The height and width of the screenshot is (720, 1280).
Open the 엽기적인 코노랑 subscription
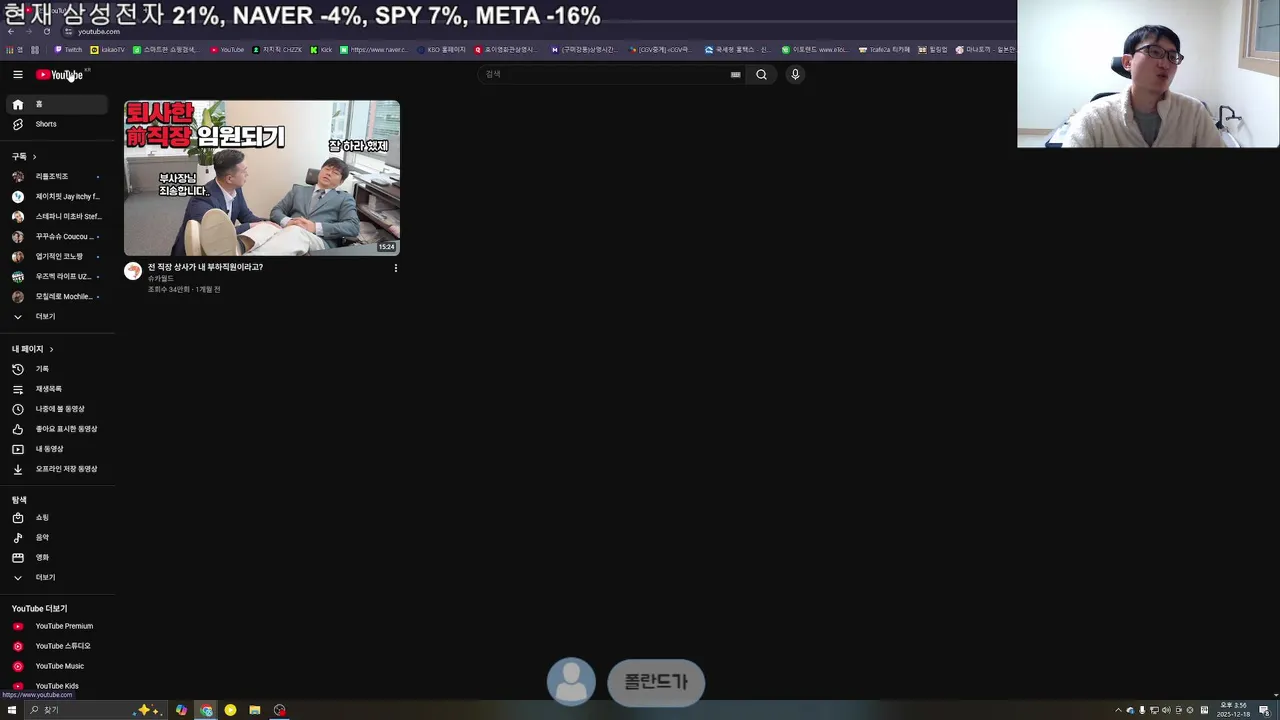pyautogui.click(x=57, y=256)
